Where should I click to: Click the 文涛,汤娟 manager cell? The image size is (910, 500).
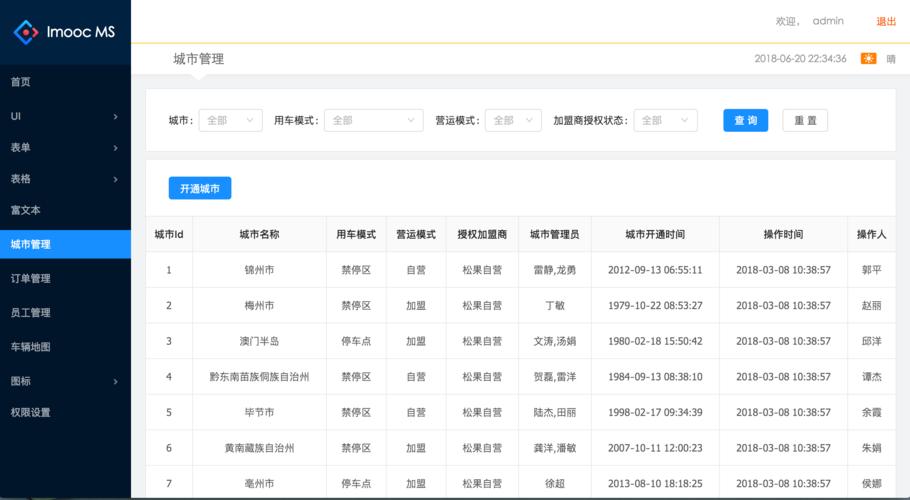555,341
